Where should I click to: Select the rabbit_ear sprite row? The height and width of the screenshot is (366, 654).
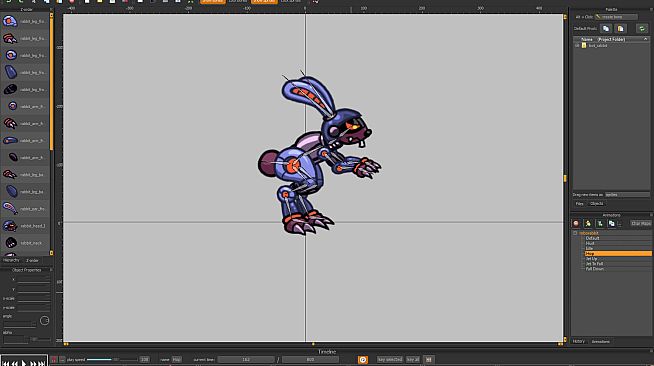(25, 209)
